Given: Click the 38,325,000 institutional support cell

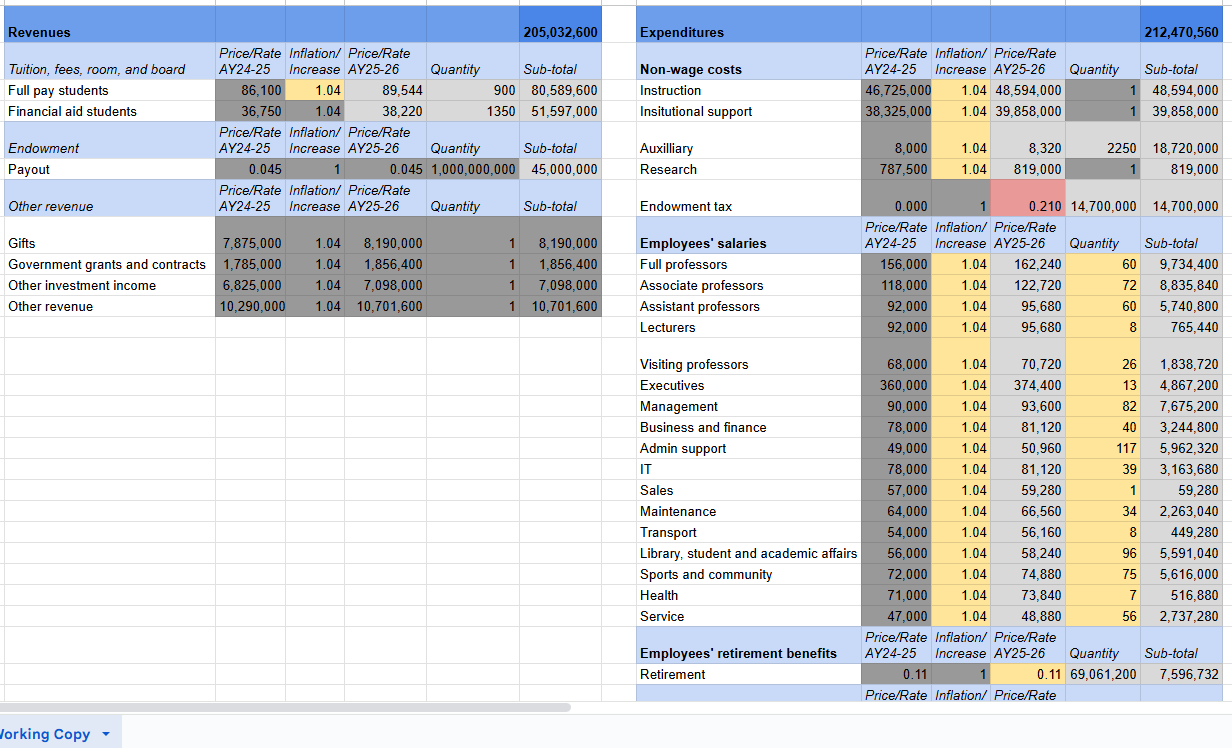Looking at the screenshot, I should point(897,111).
